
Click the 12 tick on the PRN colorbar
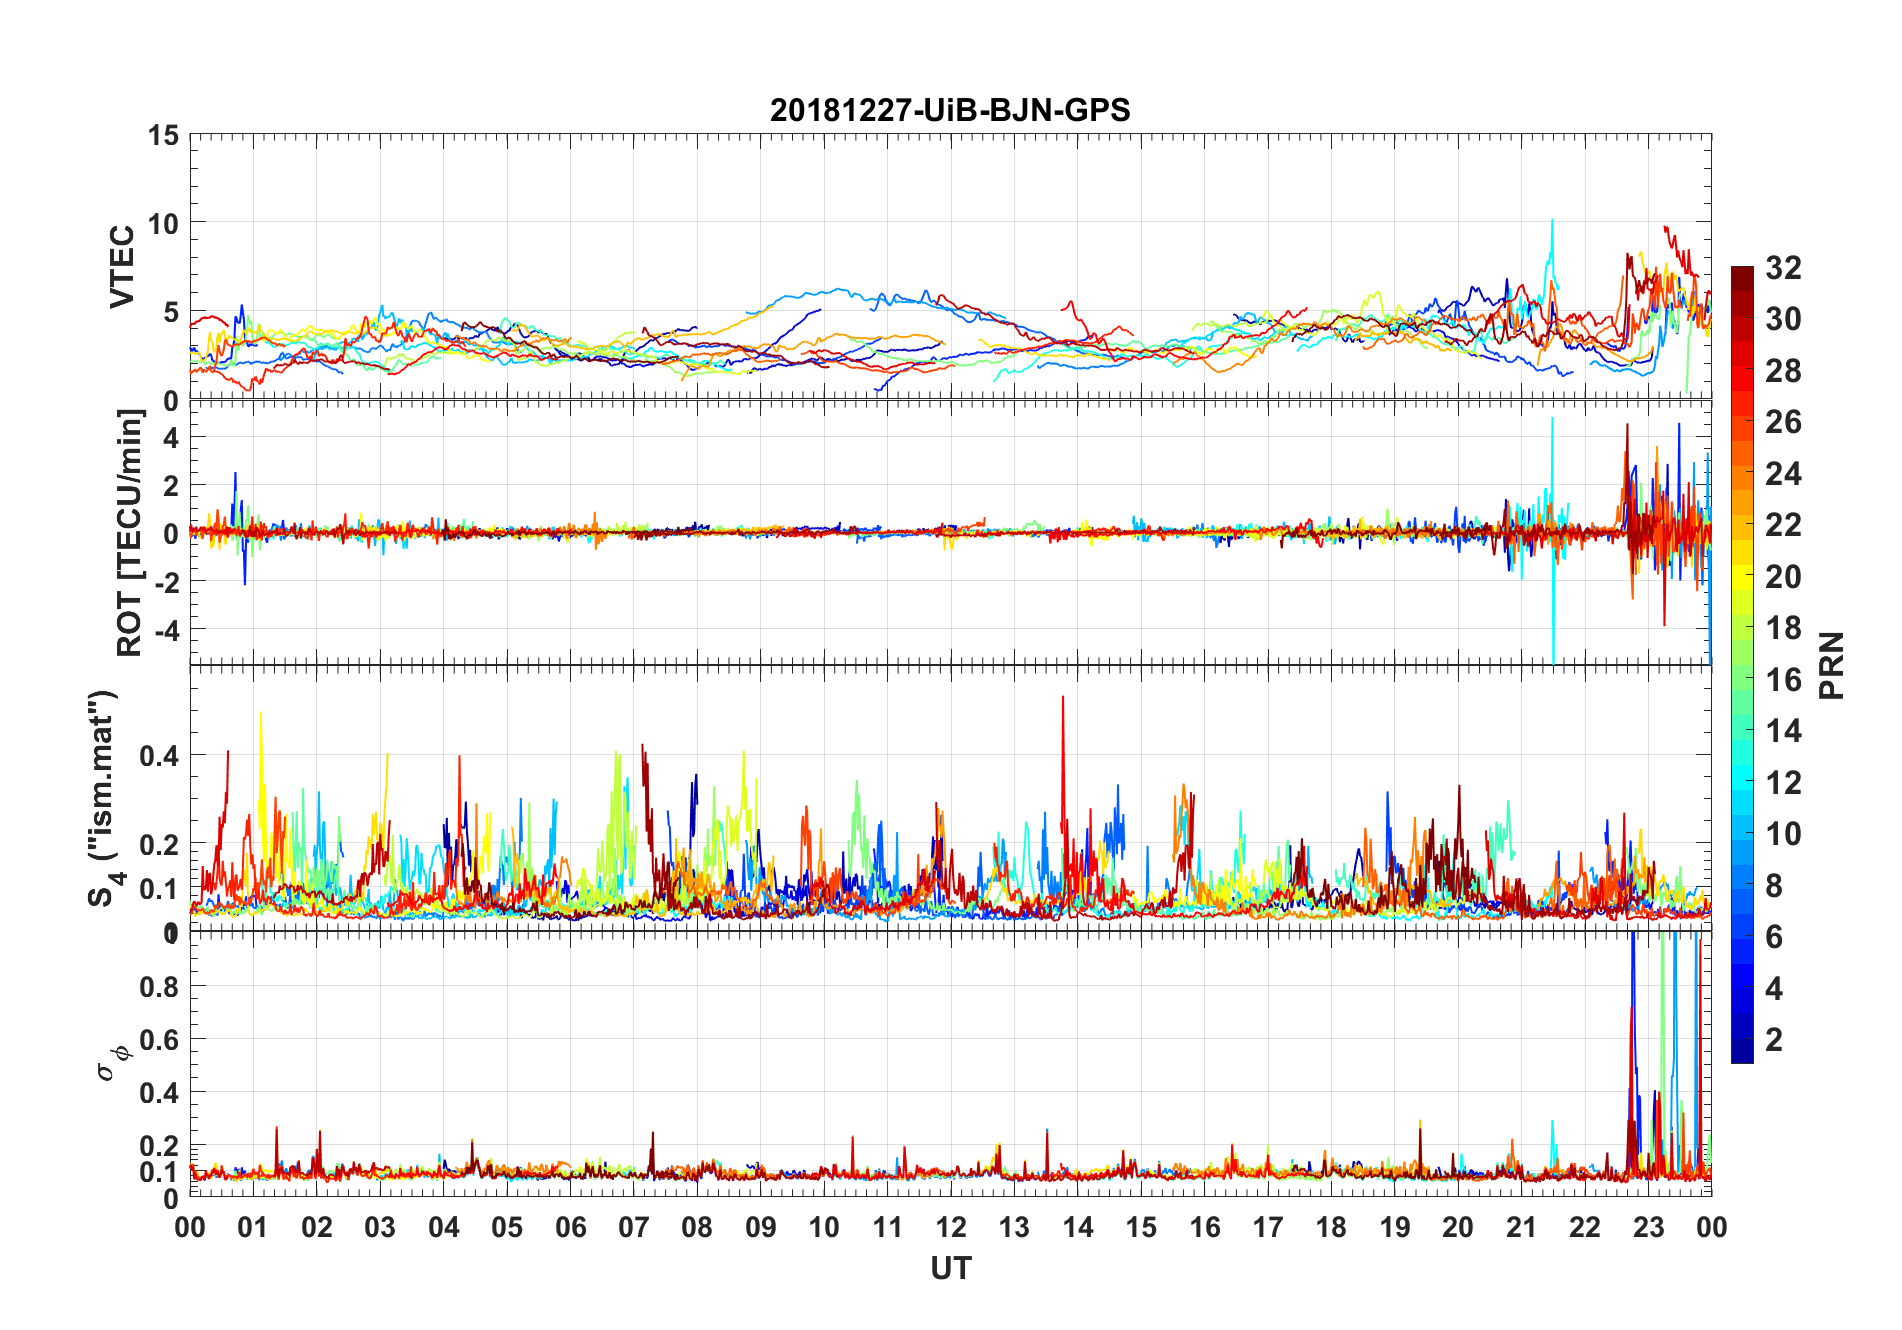(1784, 782)
